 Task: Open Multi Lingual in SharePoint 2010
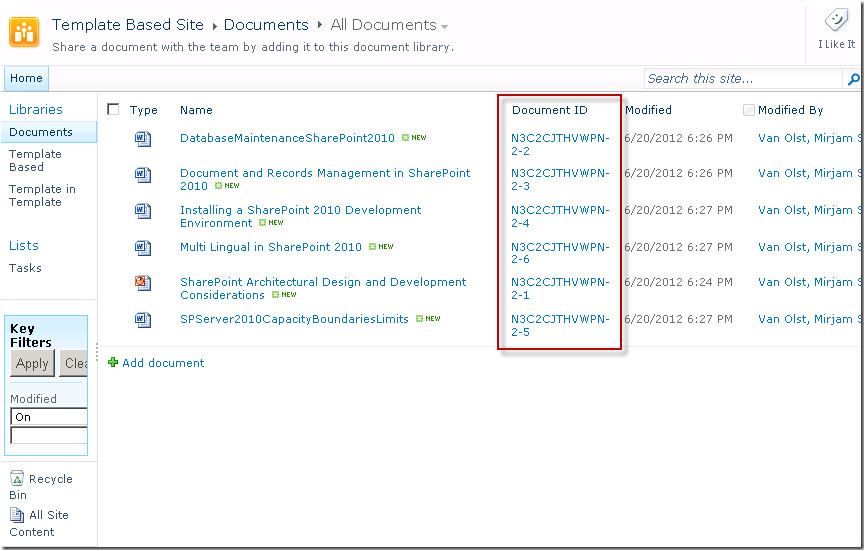[x=271, y=247]
